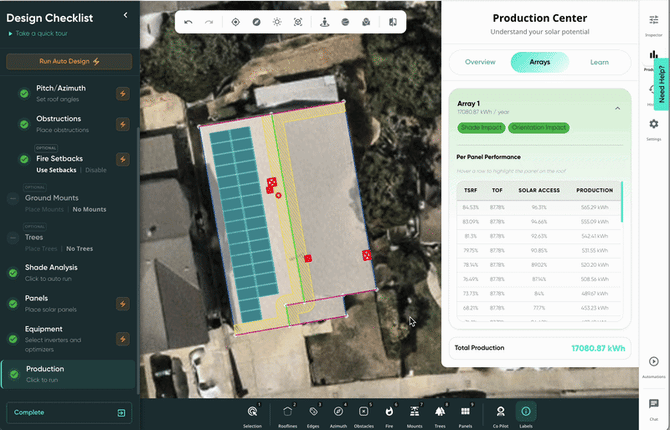The height and width of the screenshot is (430, 670).
Task: Click the recenter target icon
Action: point(235,22)
